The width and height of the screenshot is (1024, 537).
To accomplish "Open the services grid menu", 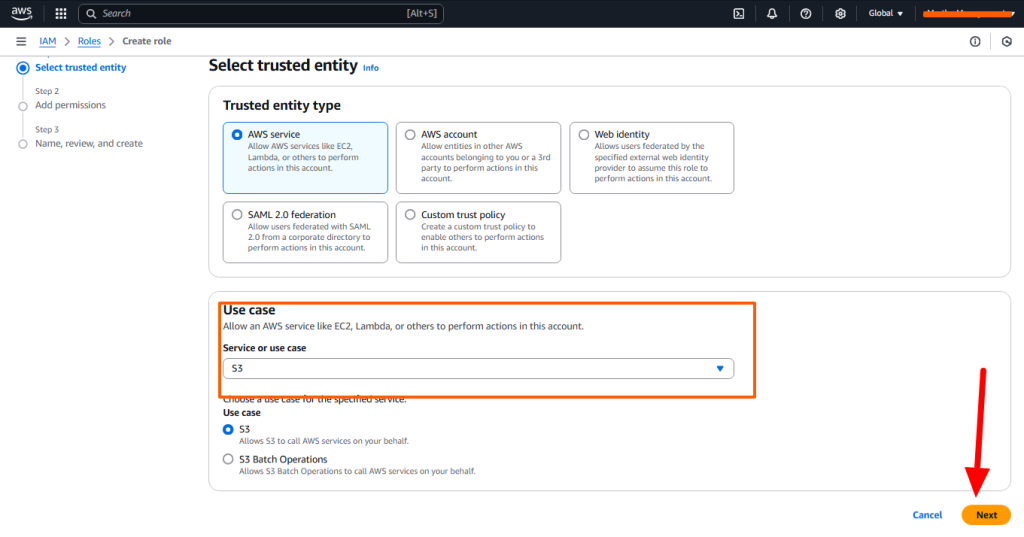I will tap(61, 13).
